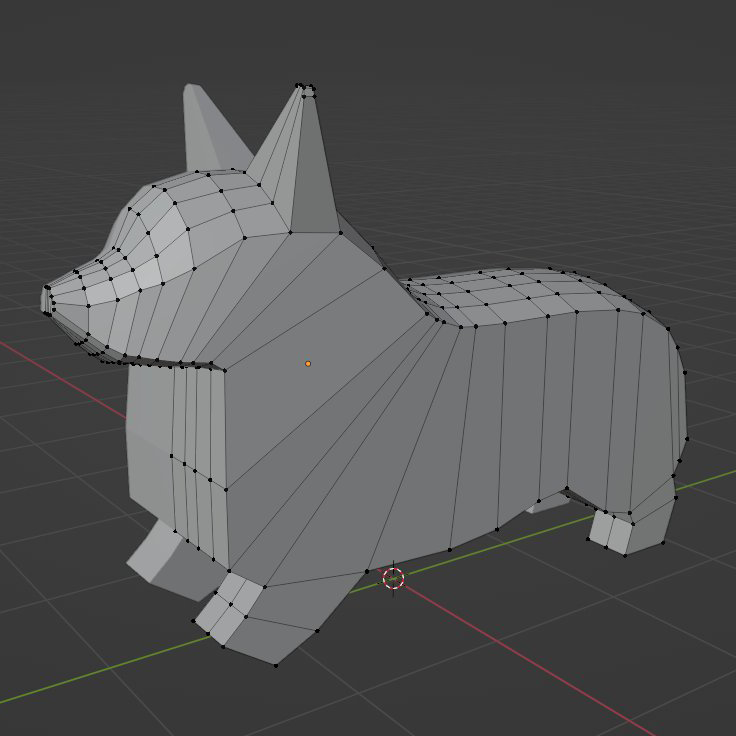Select the near rear paw of the corgi
Viewport: 736px width, 736px height.
pos(615,530)
